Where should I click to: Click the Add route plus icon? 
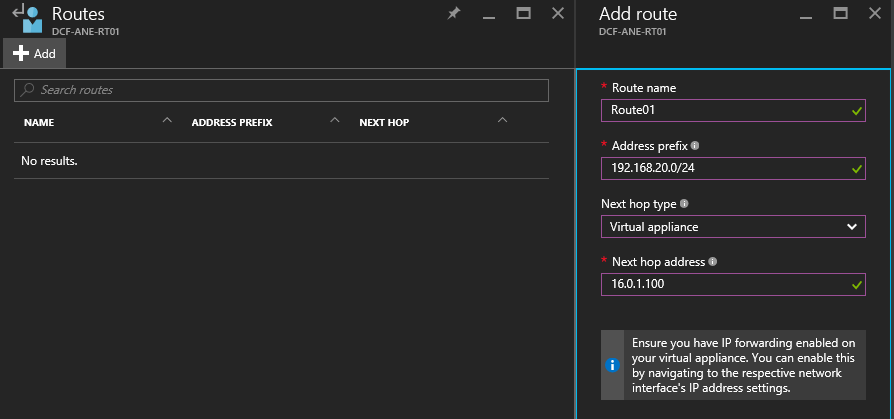20,54
